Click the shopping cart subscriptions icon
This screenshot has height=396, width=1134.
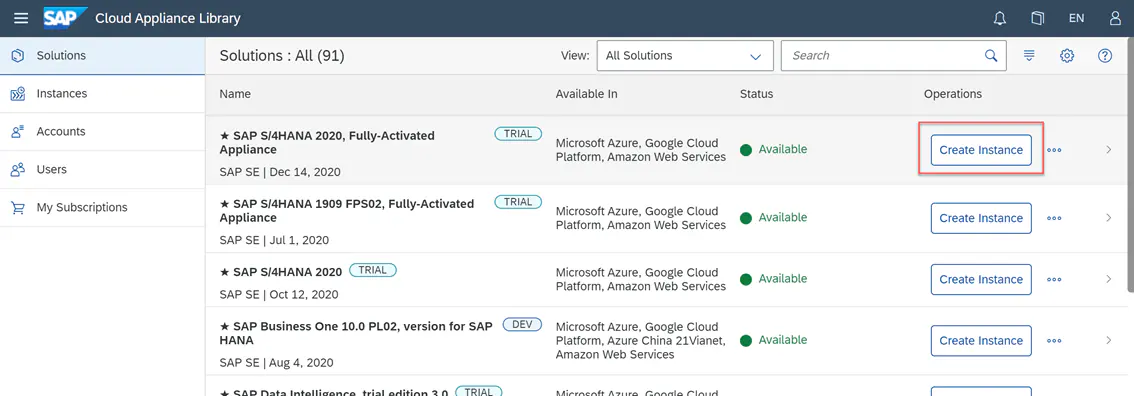click(18, 207)
